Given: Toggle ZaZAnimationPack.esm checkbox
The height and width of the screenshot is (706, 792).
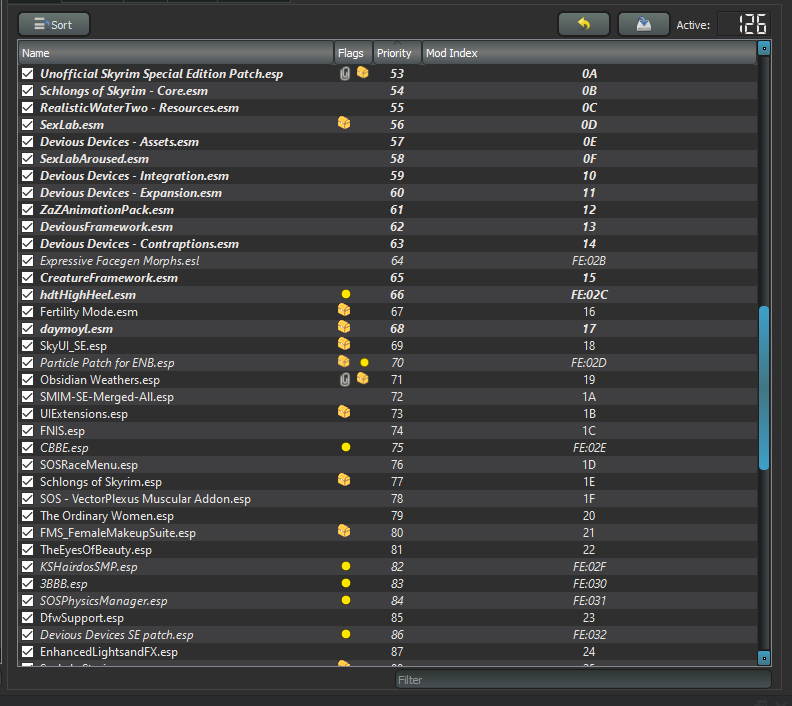Looking at the screenshot, I should (x=27, y=210).
